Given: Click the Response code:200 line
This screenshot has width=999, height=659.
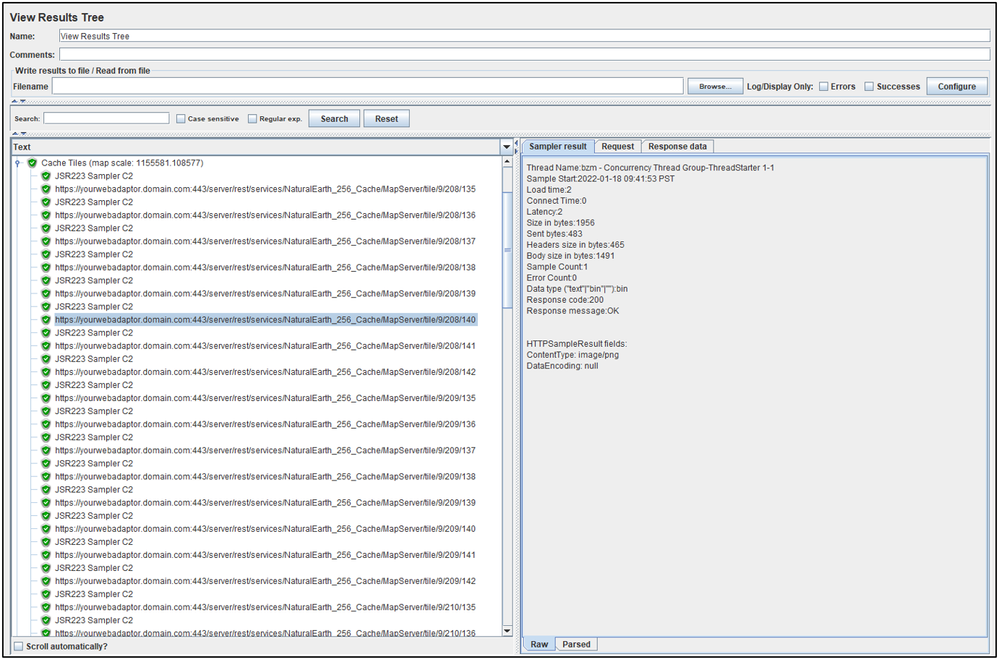Looking at the screenshot, I should 564,300.
